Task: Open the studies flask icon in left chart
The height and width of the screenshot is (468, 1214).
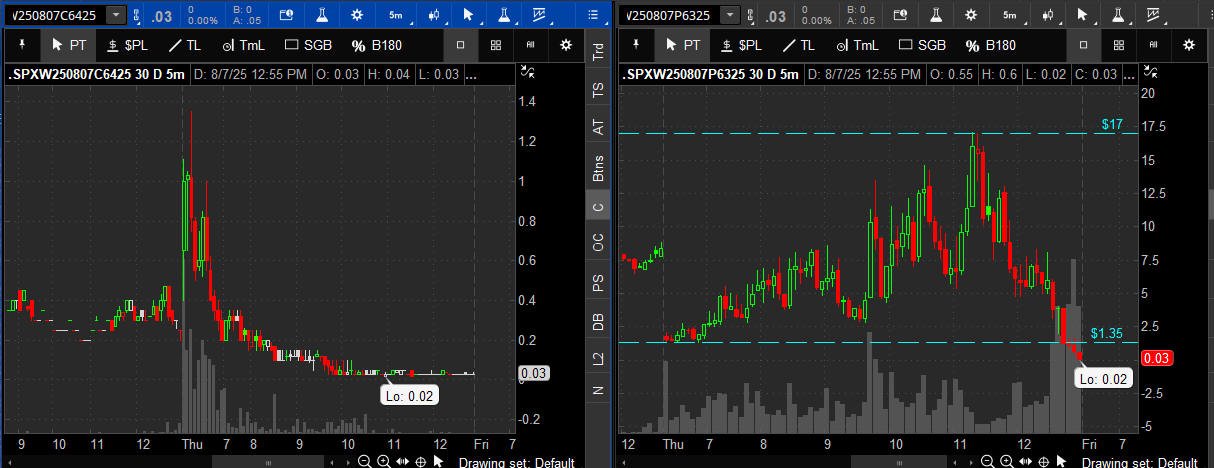Action: [x=322, y=15]
